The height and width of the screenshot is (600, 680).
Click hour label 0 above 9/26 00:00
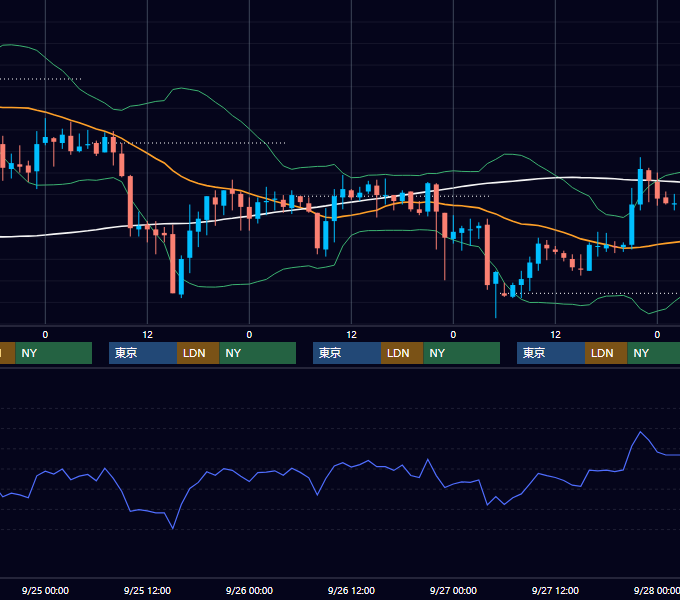point(249,335)
